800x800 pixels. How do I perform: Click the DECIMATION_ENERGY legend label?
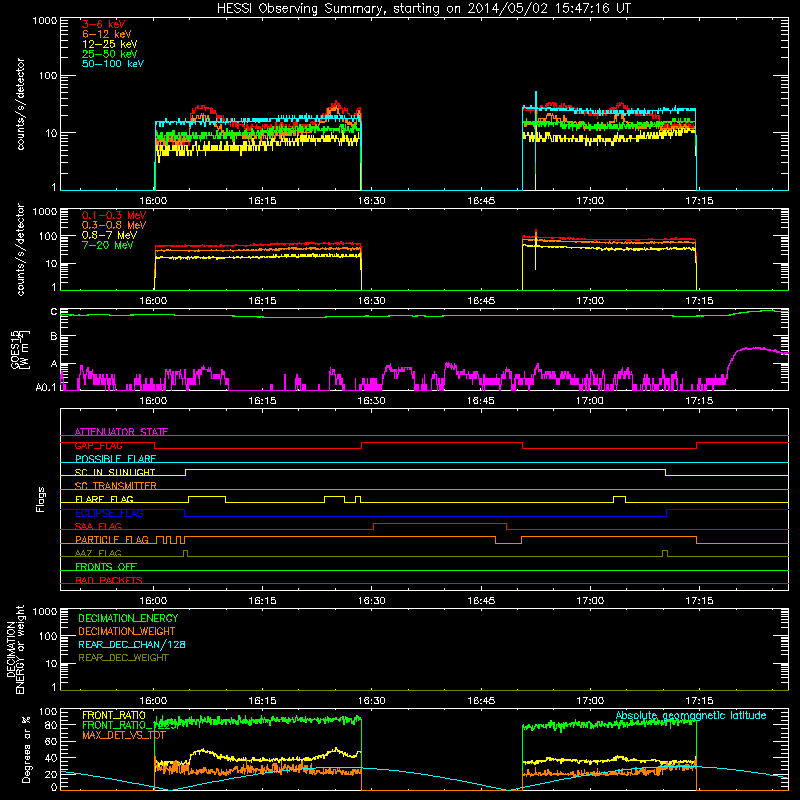point(128,618)
